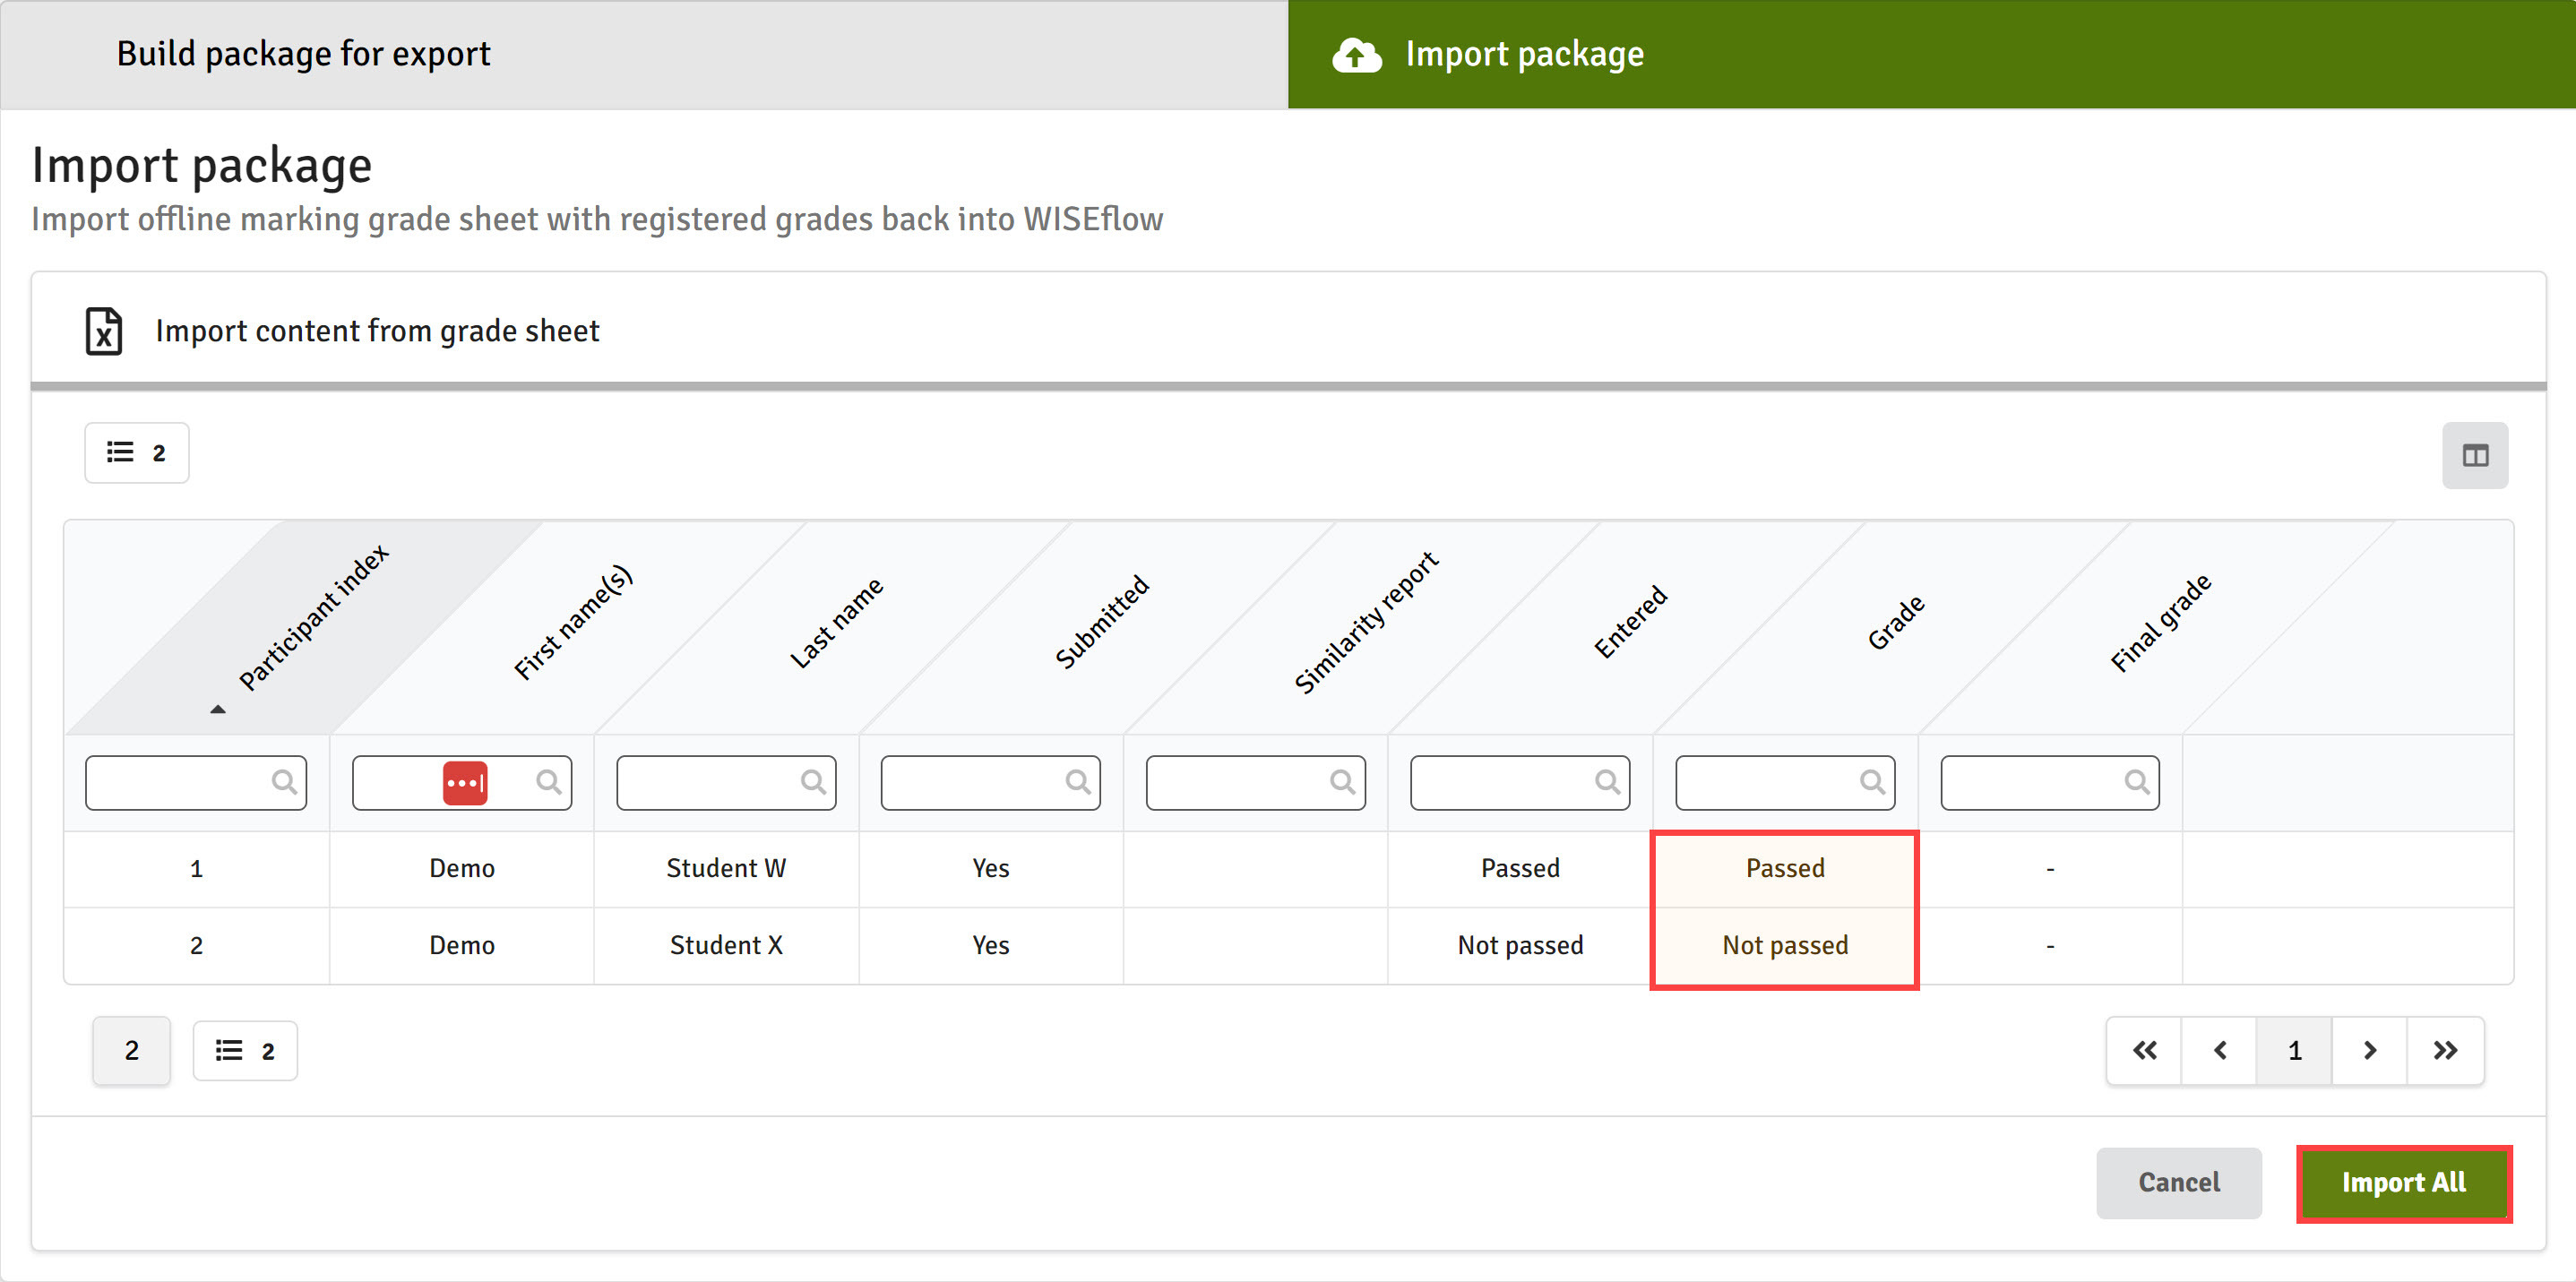Click the Excel grade sheet file icon
Screen dimensions: 2576x1282
click(104, 331)
